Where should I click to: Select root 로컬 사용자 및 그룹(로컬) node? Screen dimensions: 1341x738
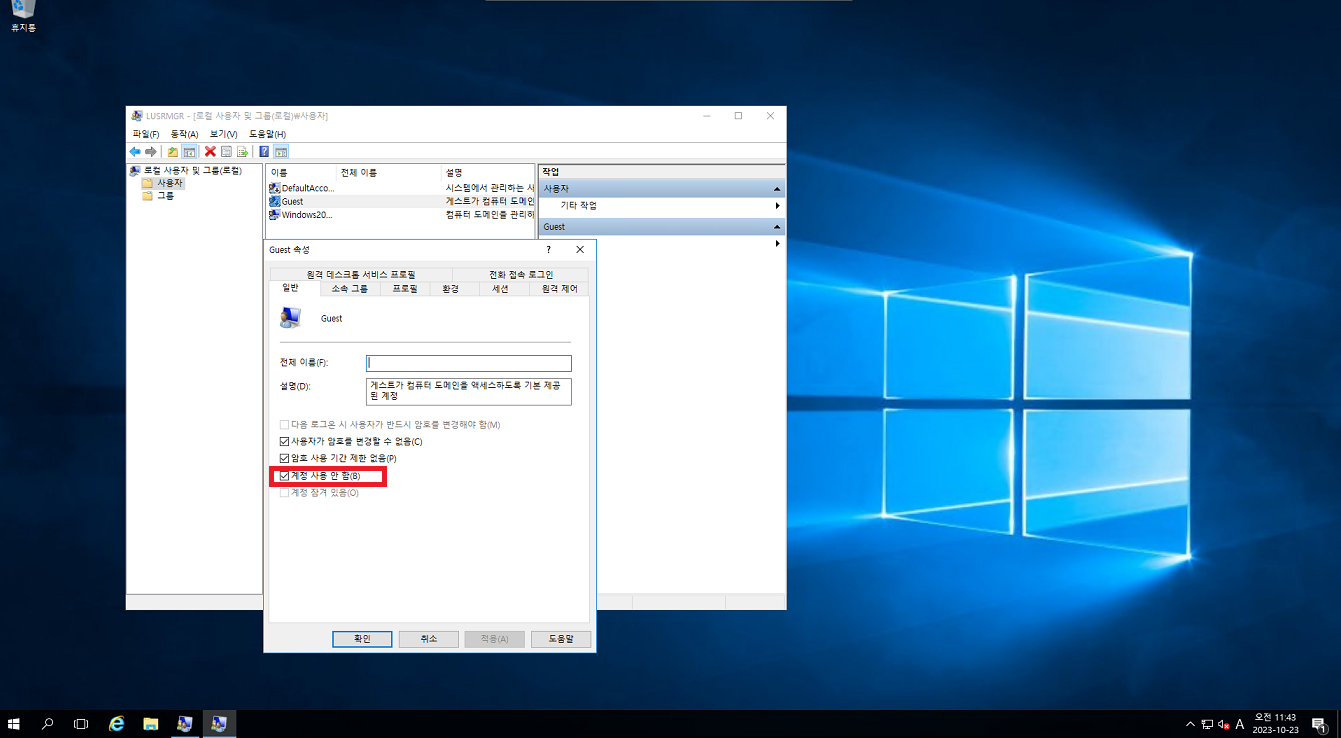pyautogui.click(x=185, y=171)
